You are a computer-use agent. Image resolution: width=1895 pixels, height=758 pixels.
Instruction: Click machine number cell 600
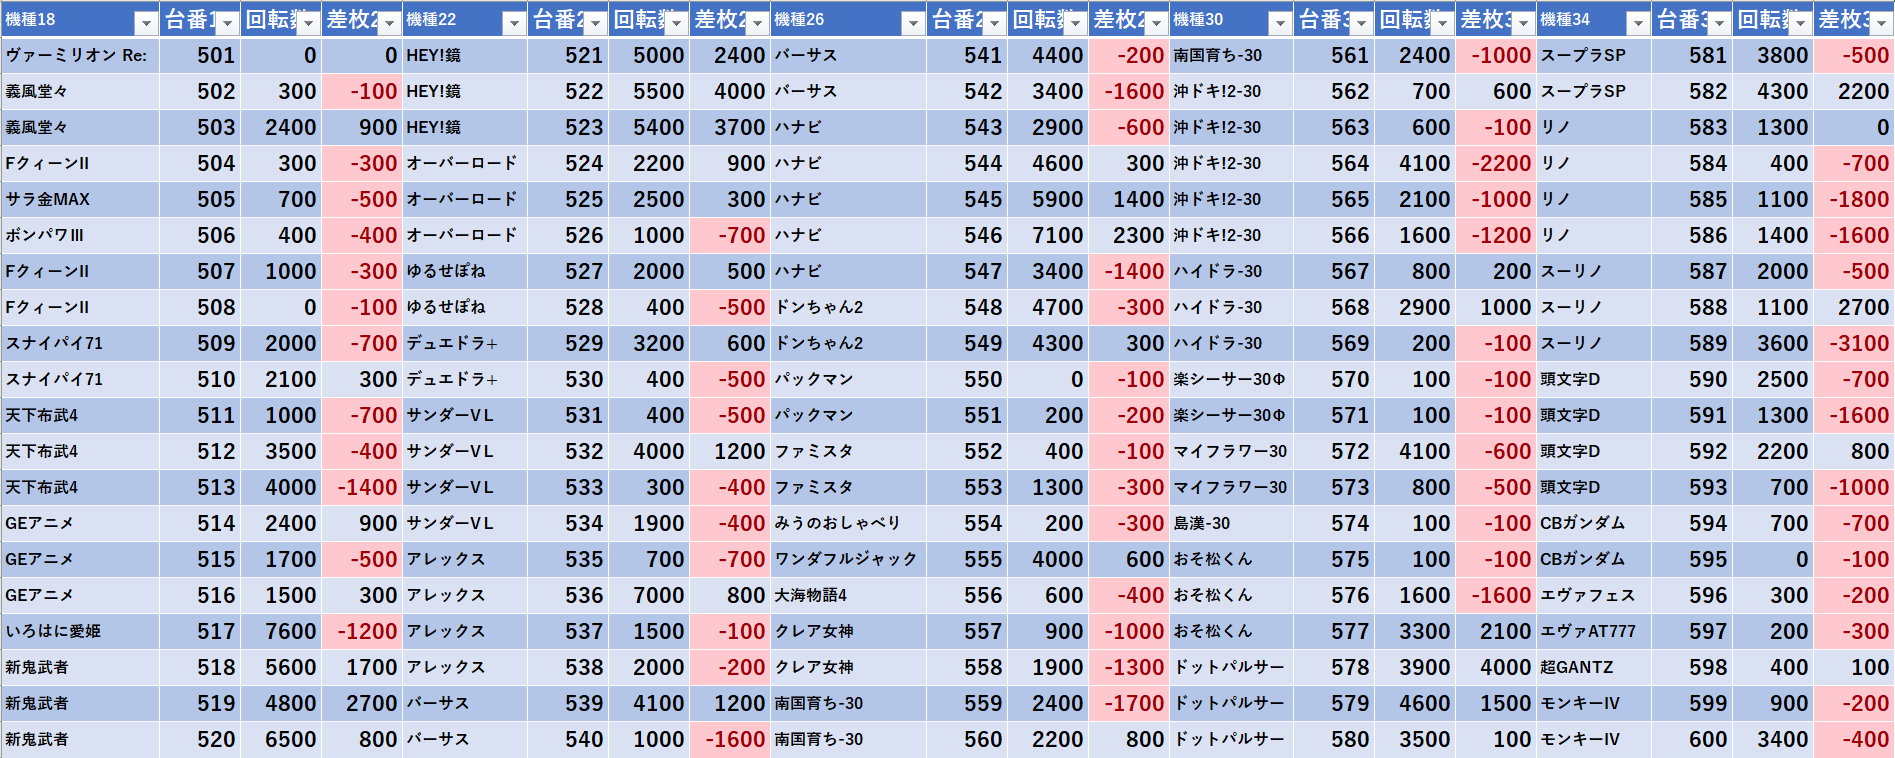[1692, 740]
